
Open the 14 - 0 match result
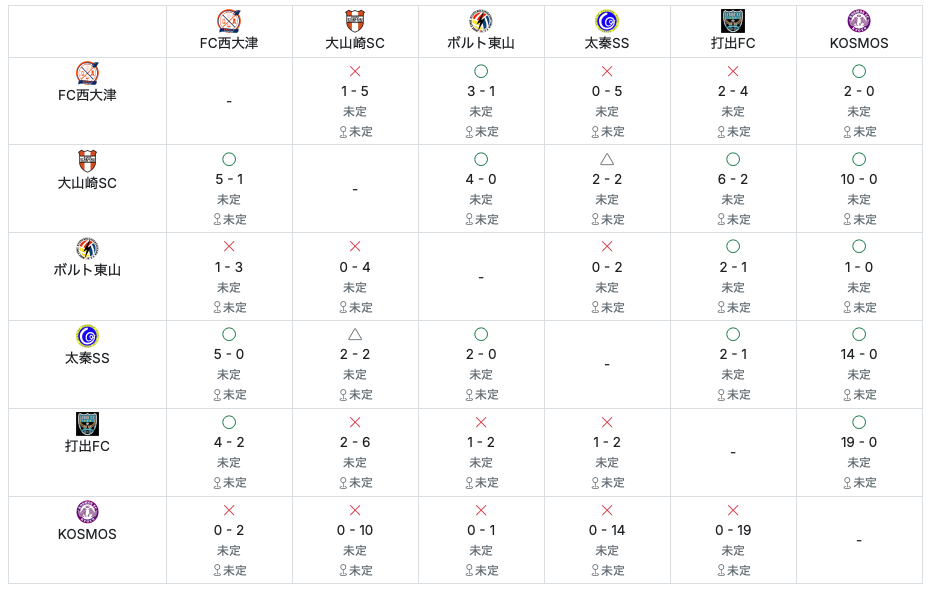[x=859, y=355]
